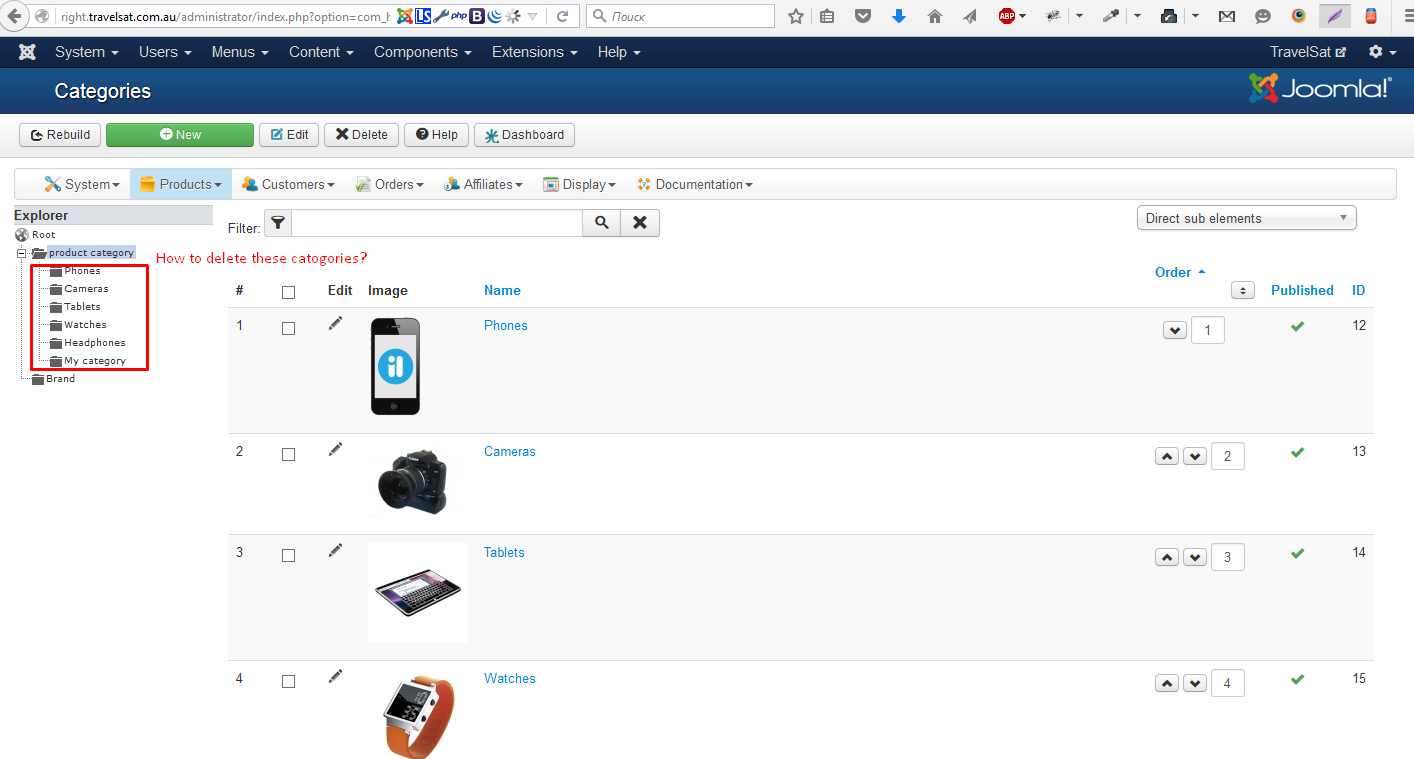Screen dimensions: 1414x759
Task: Move Phones down with the order arrow
Action: tap(1175, 330)
